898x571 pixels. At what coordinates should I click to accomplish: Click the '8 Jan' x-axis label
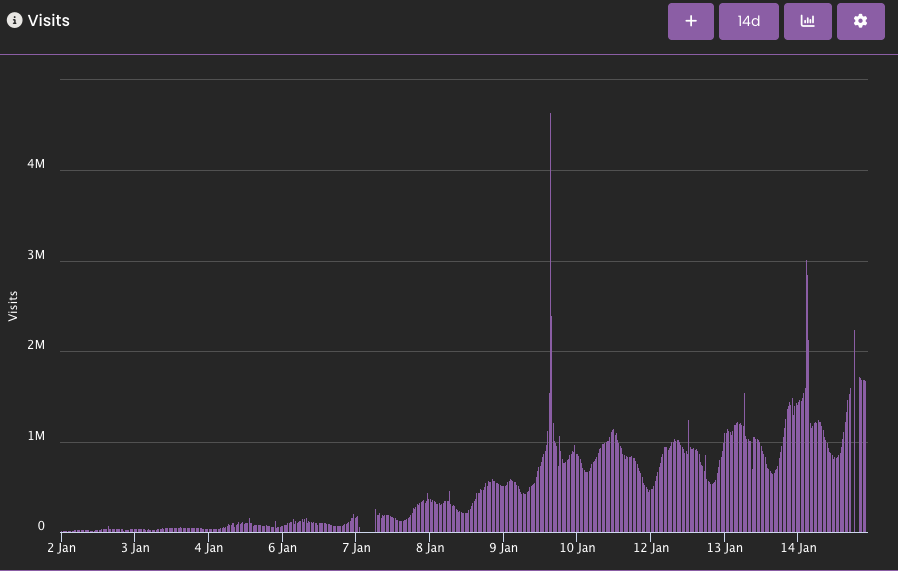coord(430,548)
